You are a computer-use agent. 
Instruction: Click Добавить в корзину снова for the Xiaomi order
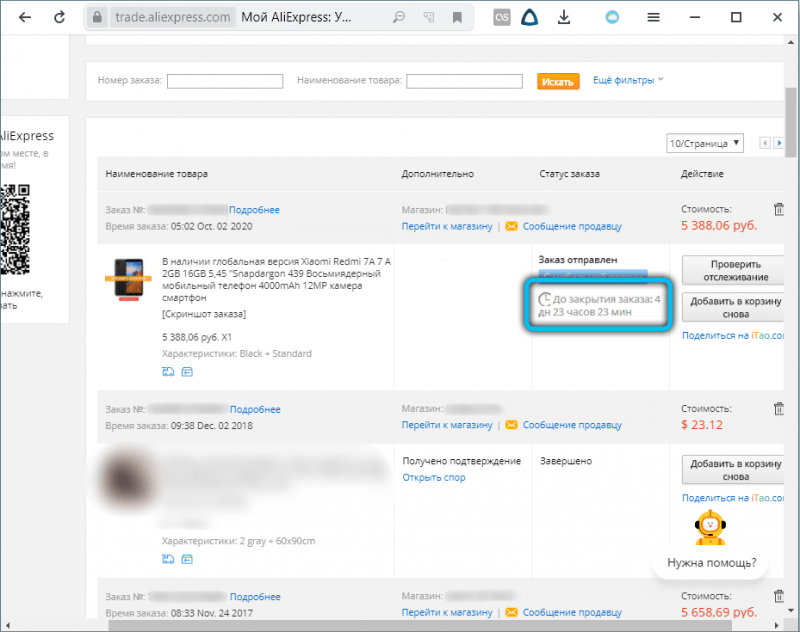pos(735,307)
